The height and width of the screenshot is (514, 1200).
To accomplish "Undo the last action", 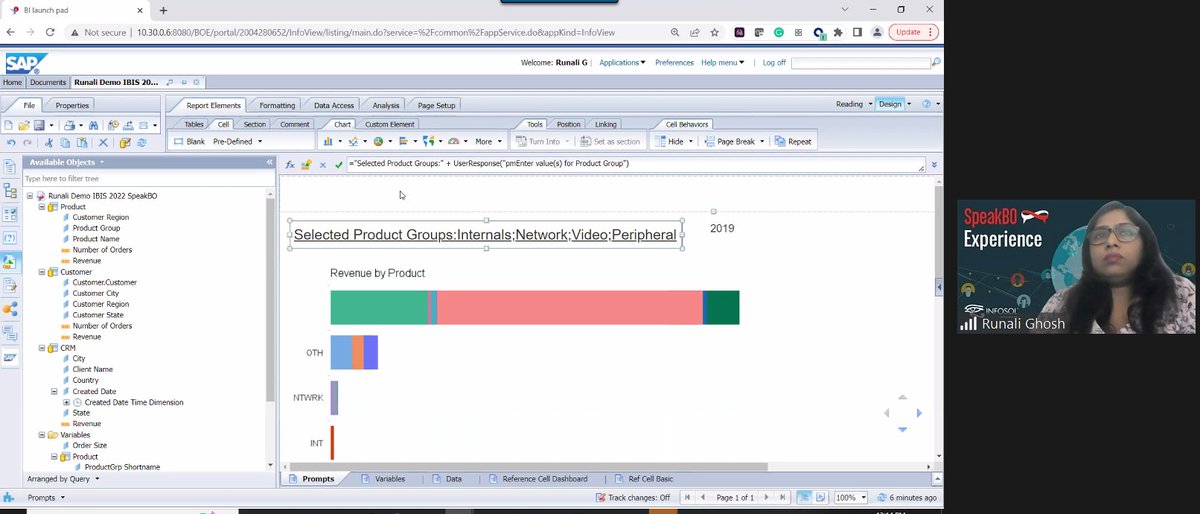I will (9, 142).
